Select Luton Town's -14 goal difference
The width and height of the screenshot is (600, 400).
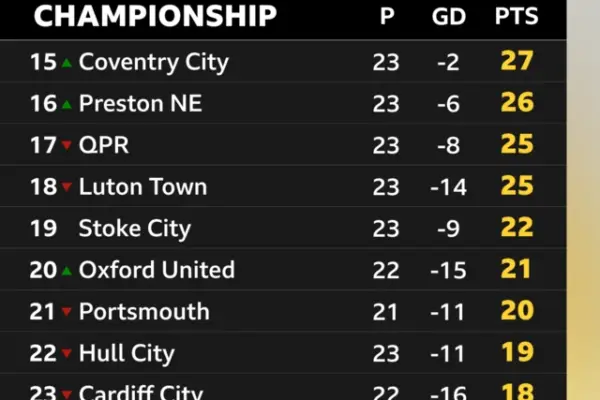coord(448,187)
